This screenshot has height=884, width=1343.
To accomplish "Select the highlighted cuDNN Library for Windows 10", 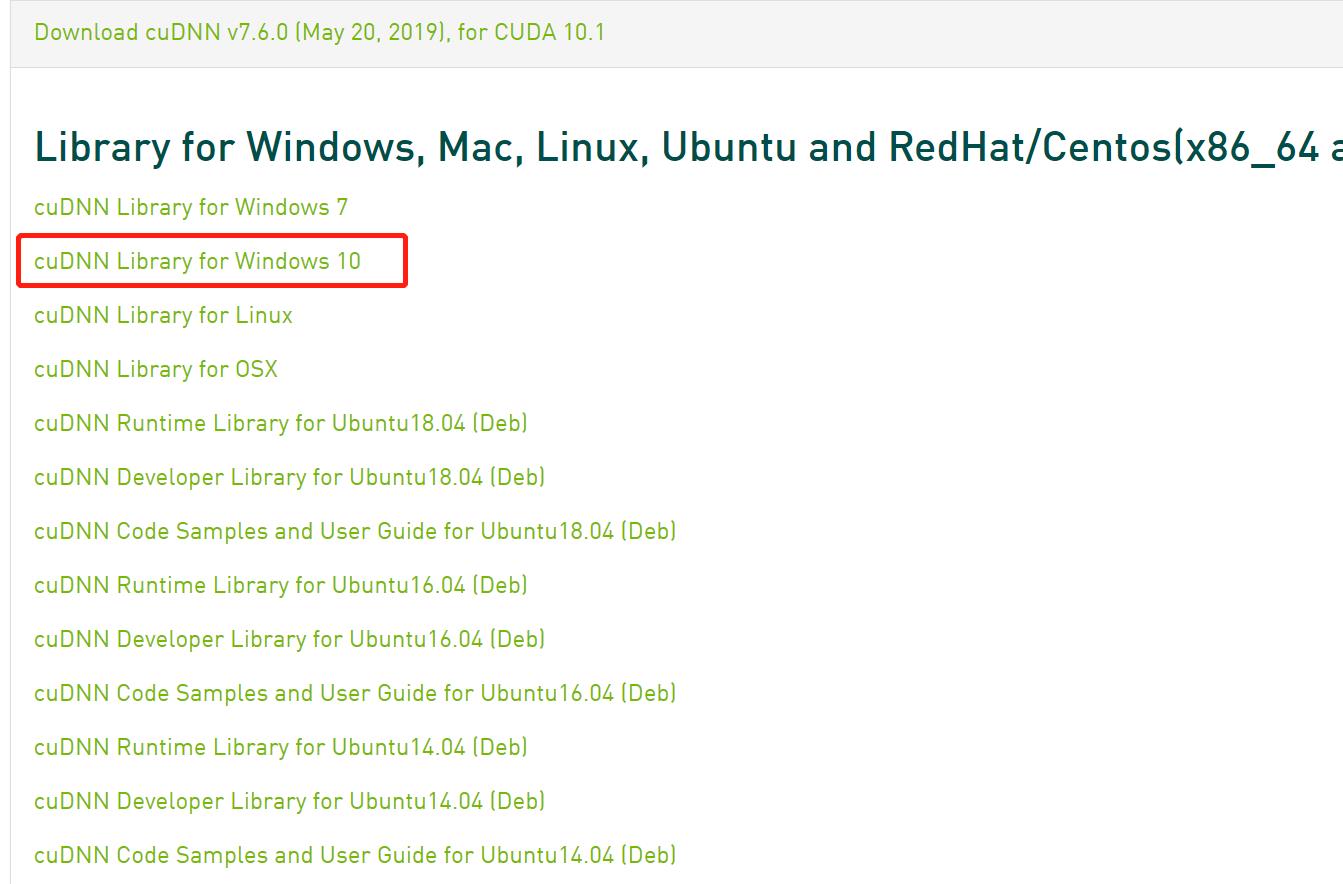I will coord(198,261).
